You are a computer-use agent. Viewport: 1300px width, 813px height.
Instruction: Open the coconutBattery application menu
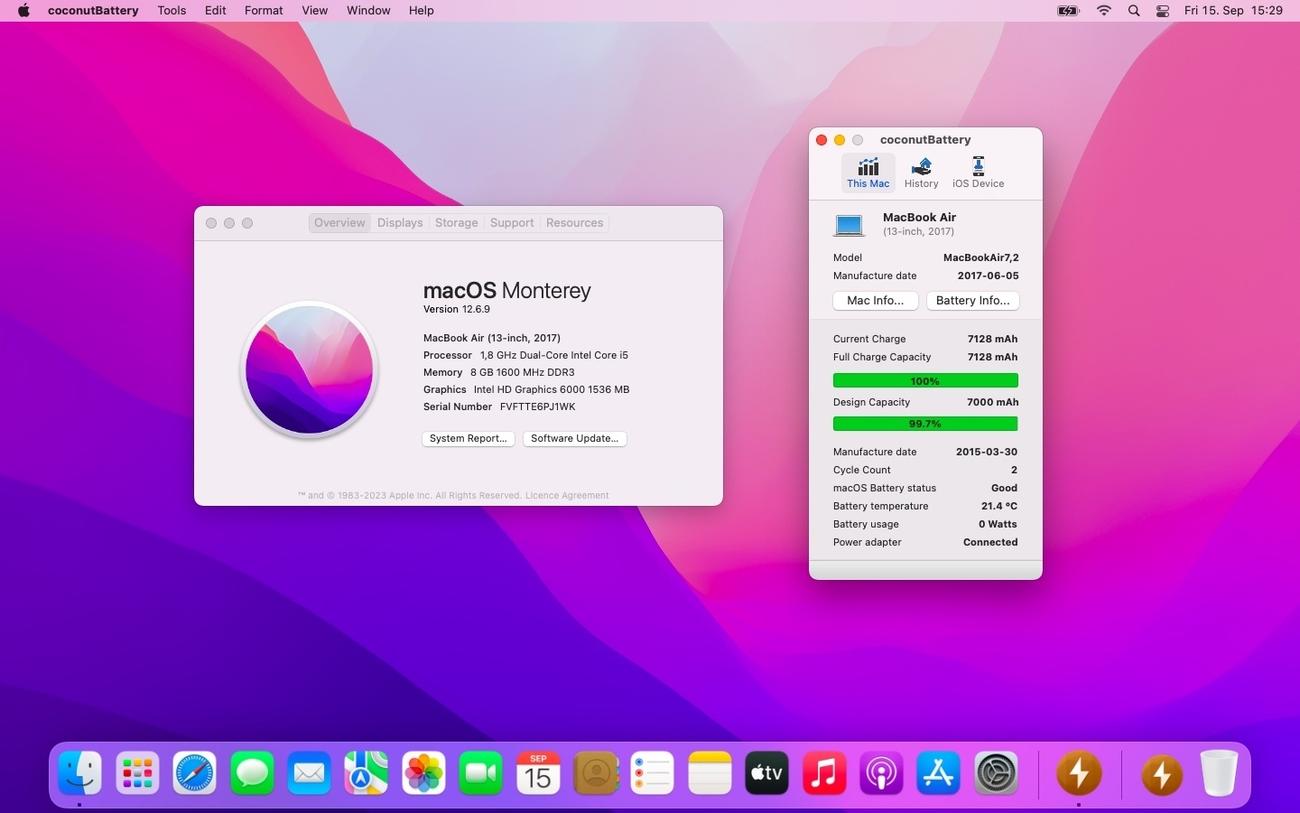click(x=93, y=10)
